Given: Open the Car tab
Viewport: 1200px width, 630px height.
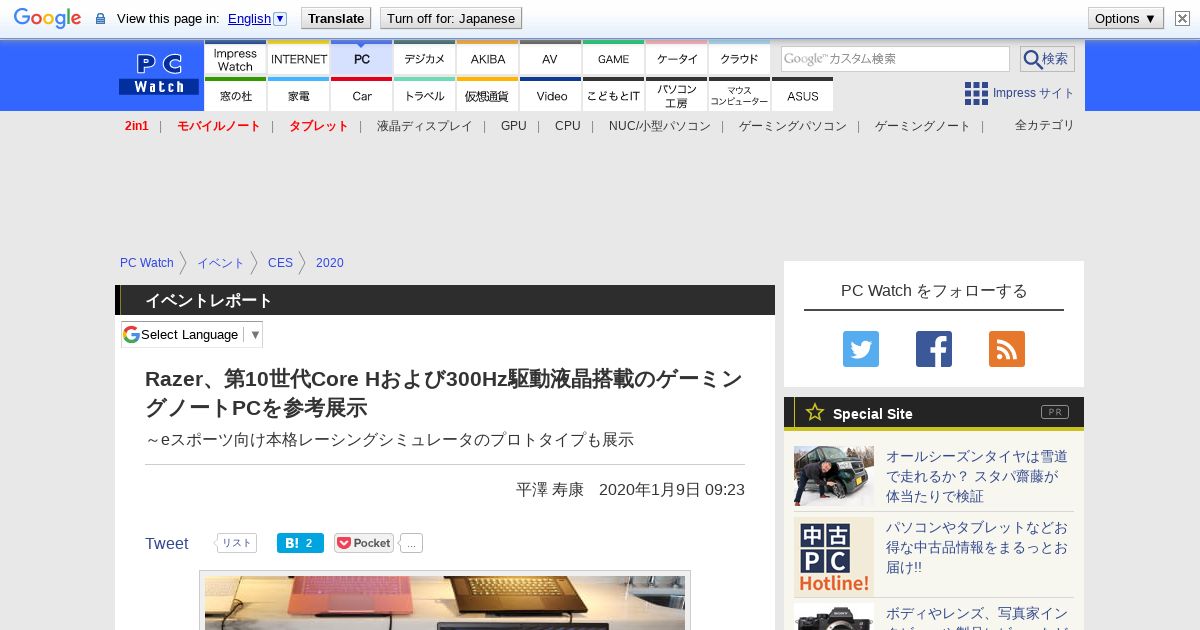Looking at the screenshot, I should [x=362, y=95].
